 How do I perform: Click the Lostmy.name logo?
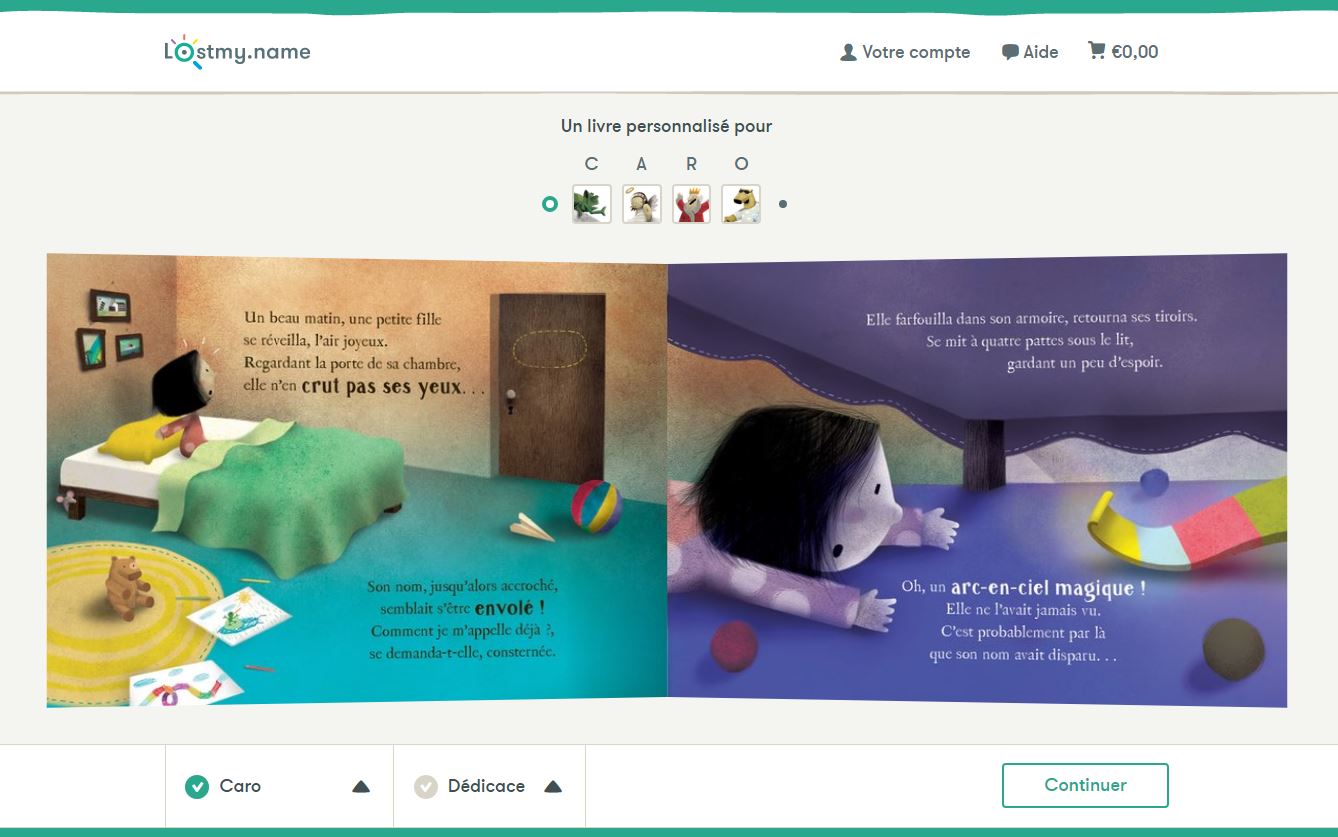click(237, 52)
